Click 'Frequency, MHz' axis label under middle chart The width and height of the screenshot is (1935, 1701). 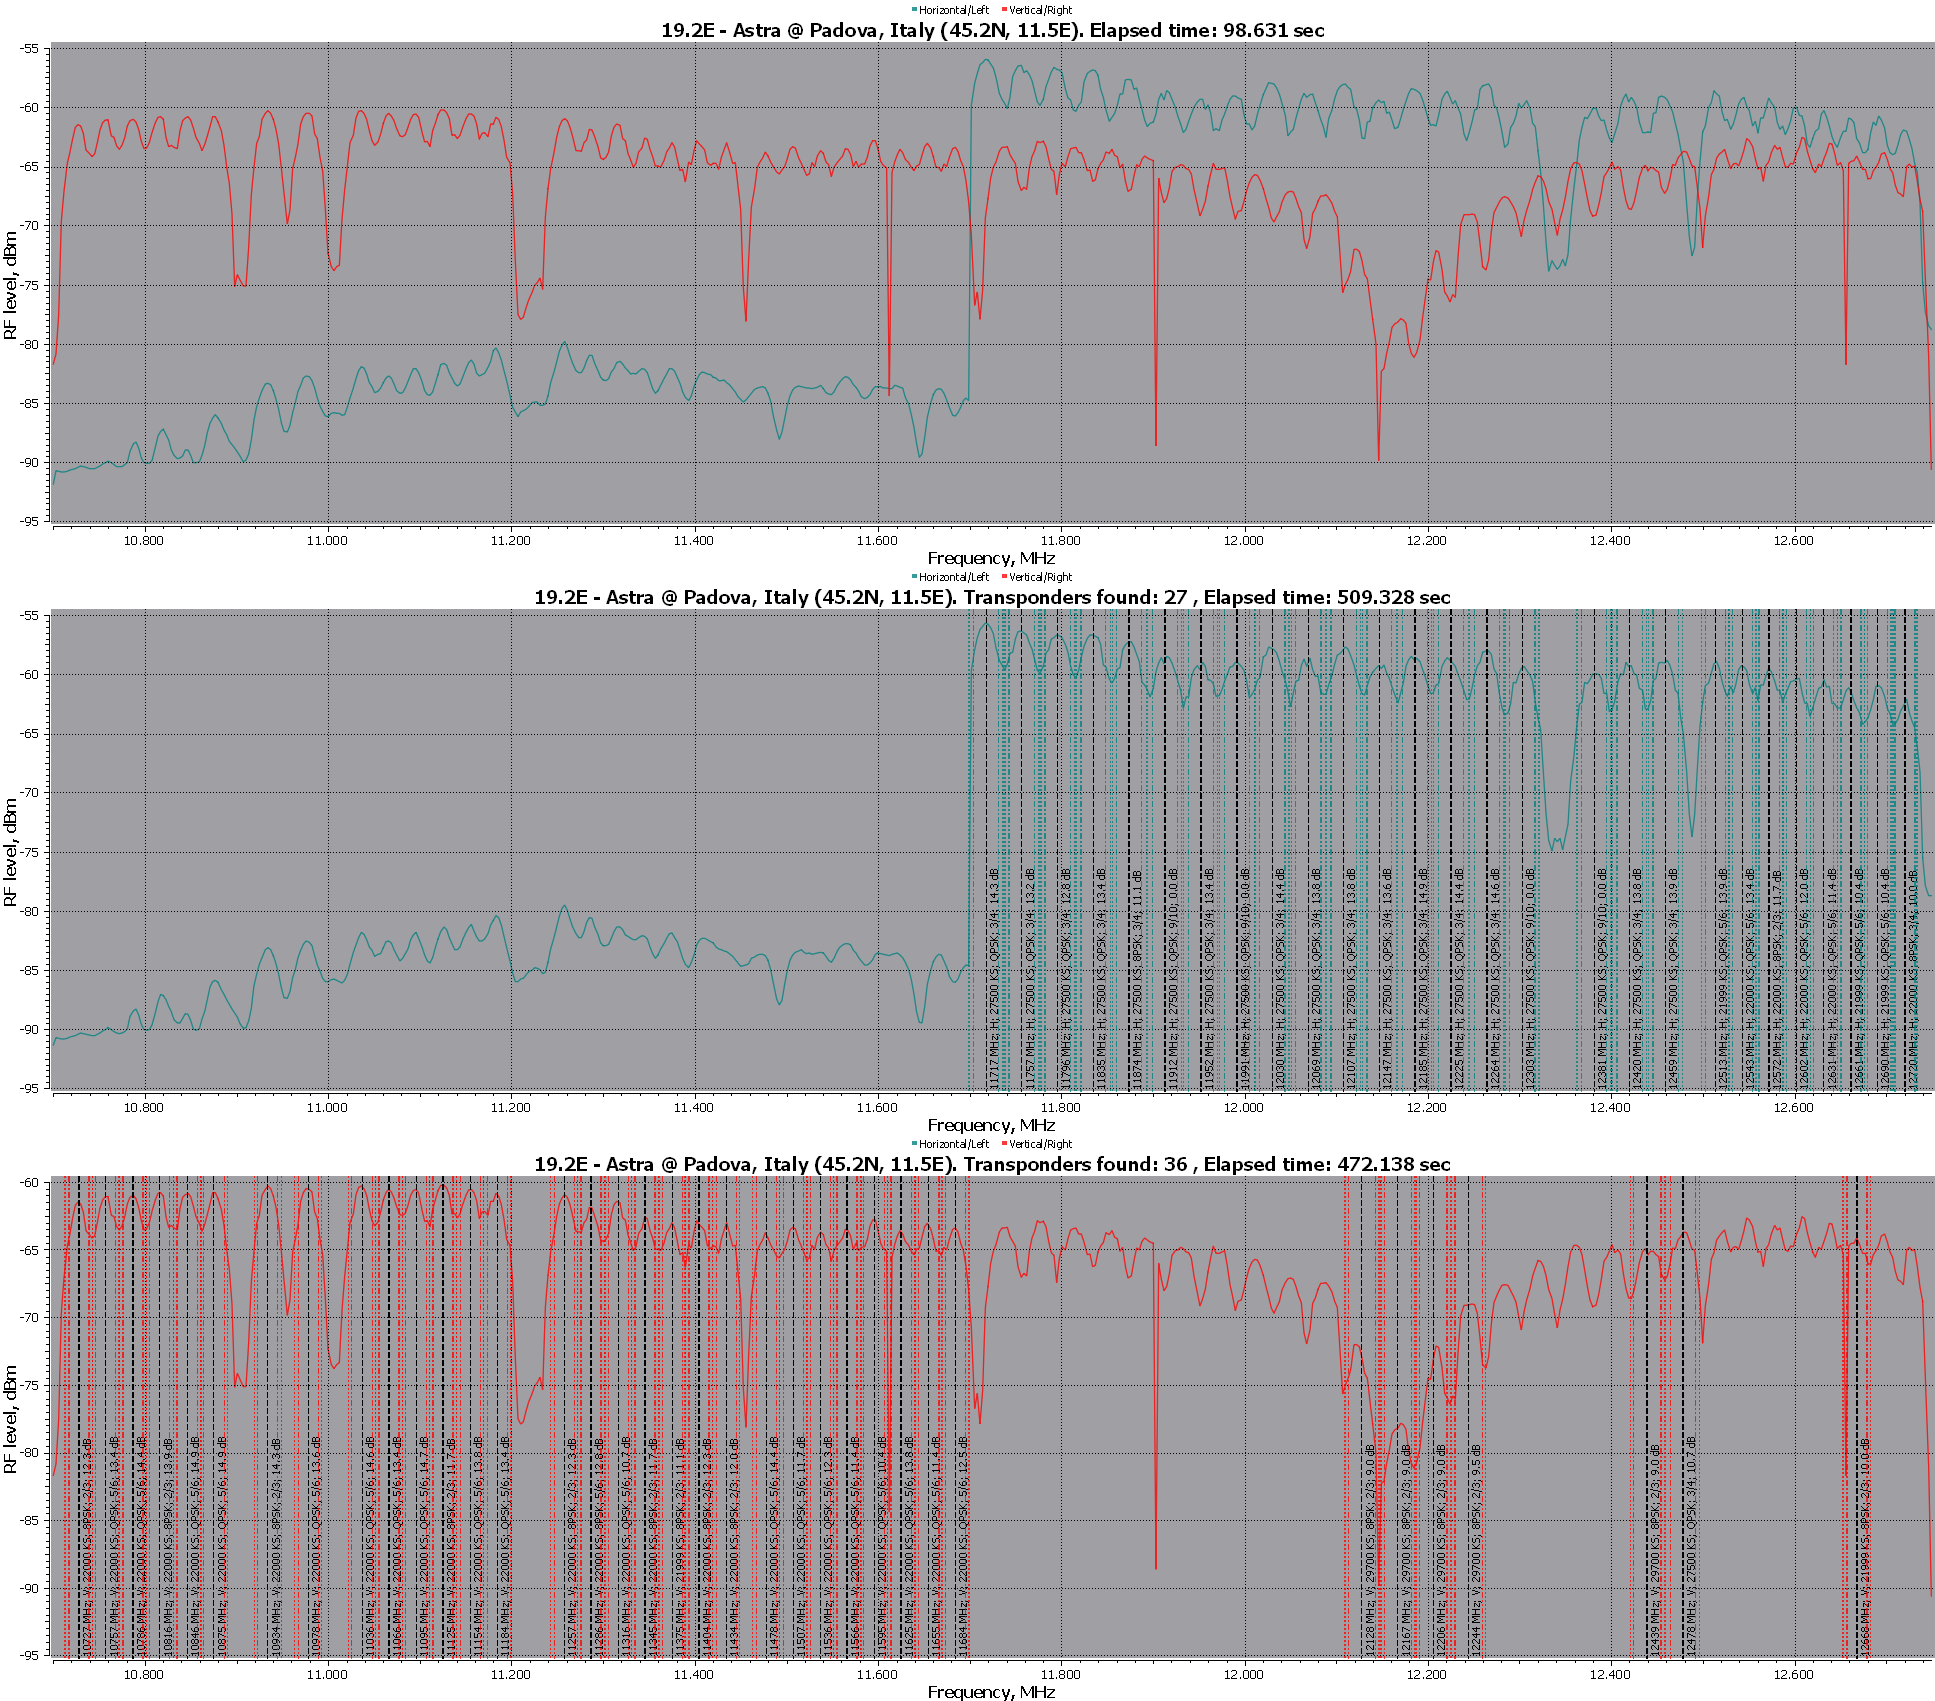pyautogui.click(x=991, y=1125)
